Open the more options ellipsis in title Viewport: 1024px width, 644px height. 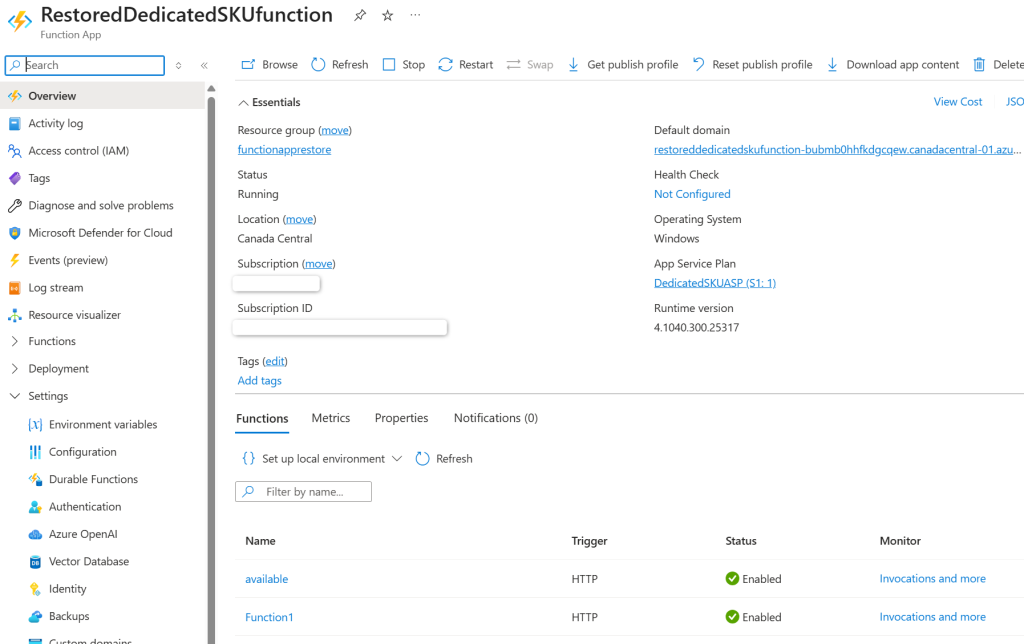pos(415,15)
